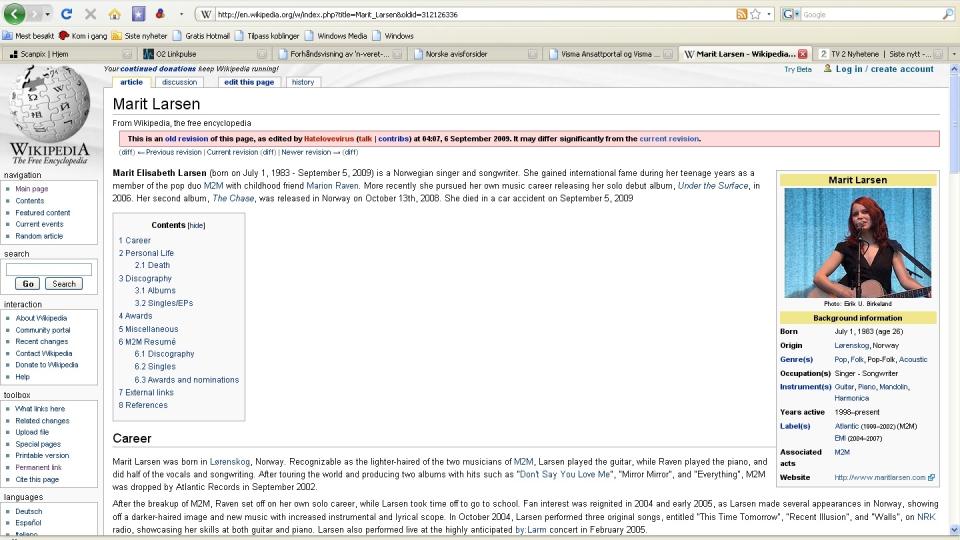Switch language to Deutsch
The height and width of the screenshot is (540, 960).
(29, 511)
